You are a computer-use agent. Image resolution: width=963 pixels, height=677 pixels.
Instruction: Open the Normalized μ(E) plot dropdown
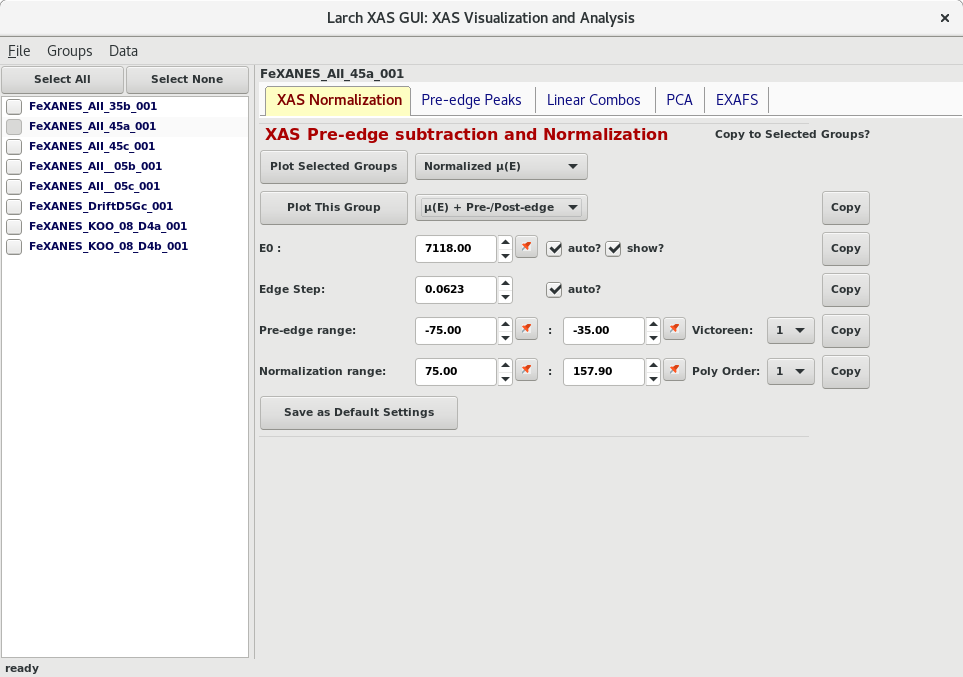click(501, 166)
